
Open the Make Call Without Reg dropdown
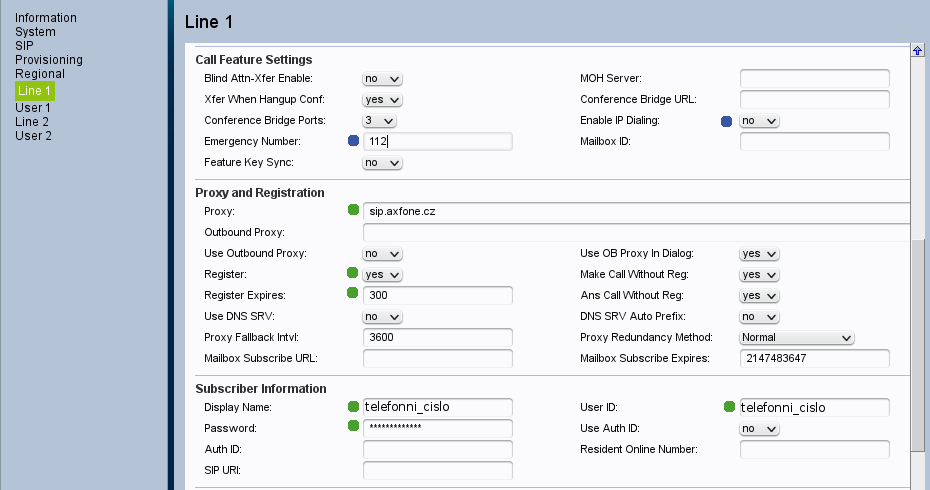point(759,275)
